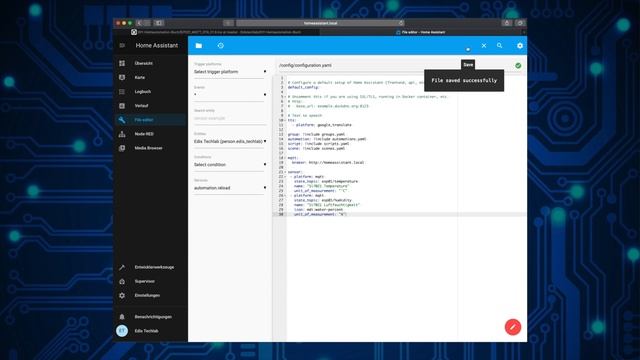
Task: Open Entwicklerwerkzeuge in sidebar
Action: tap(150, 267)
